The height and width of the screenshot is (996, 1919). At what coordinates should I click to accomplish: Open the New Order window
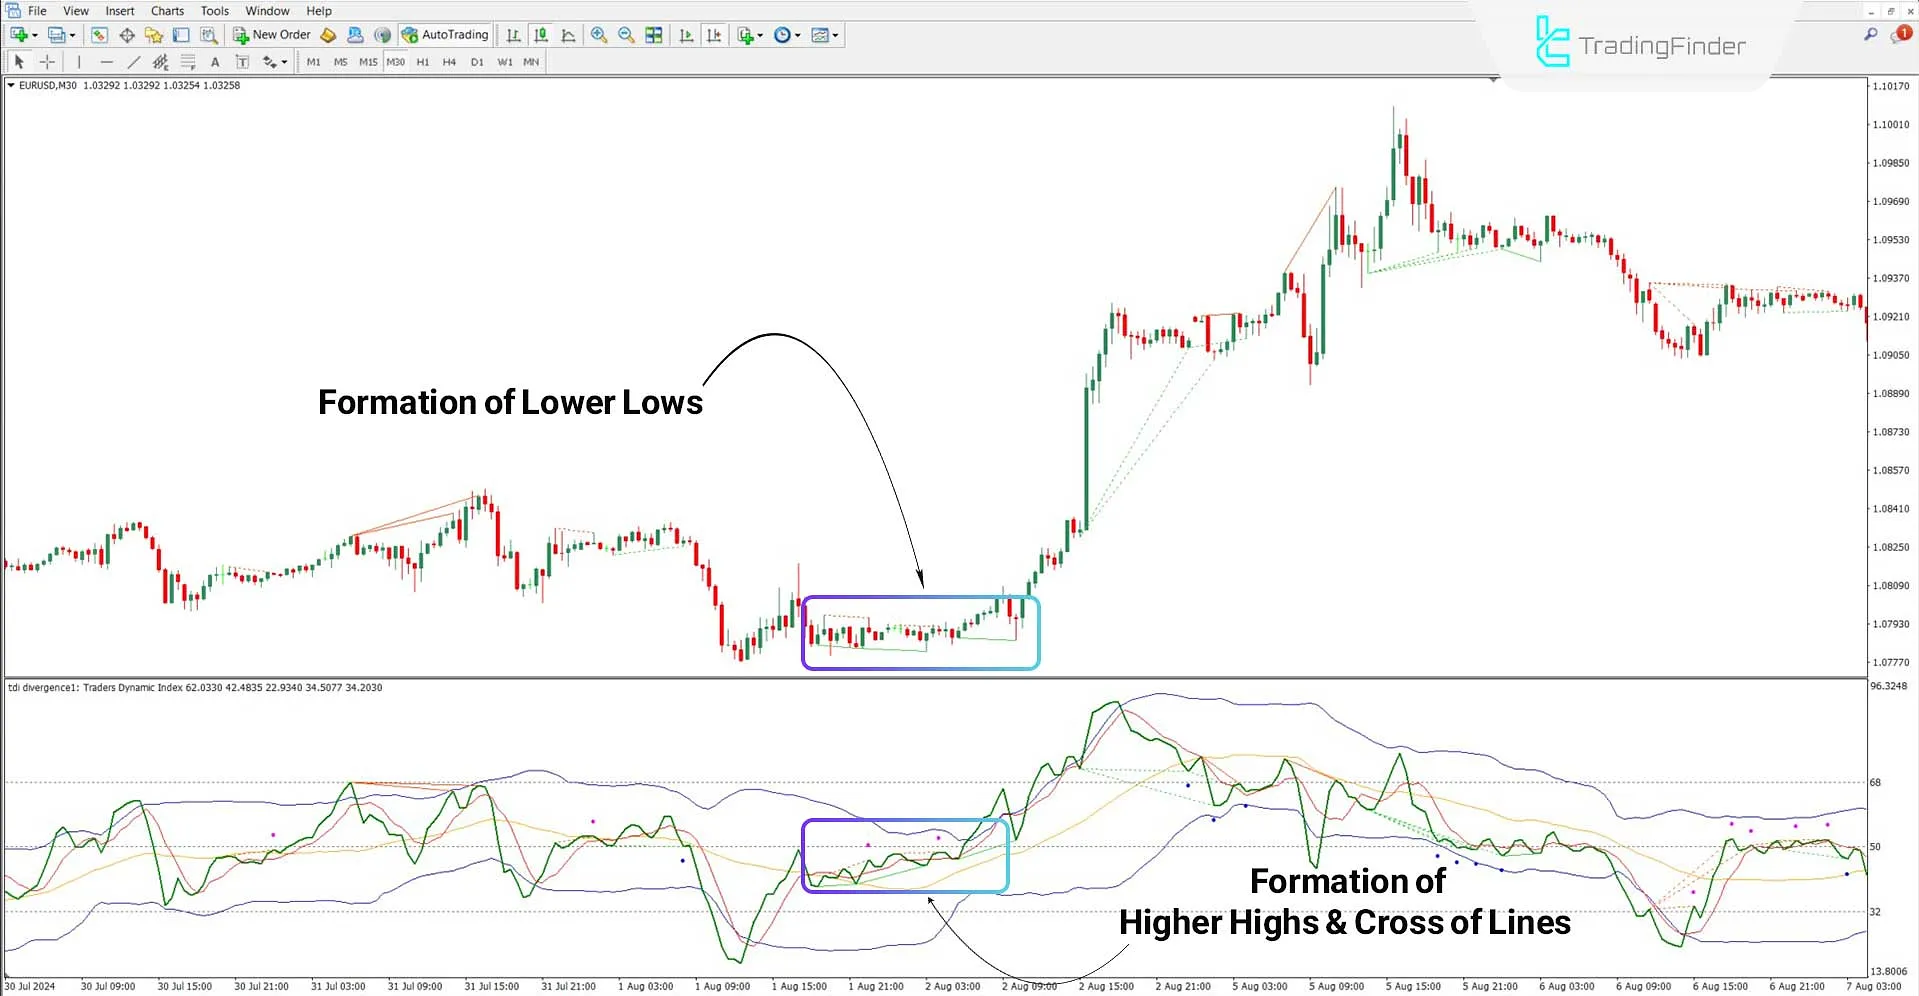click(270, 34)
